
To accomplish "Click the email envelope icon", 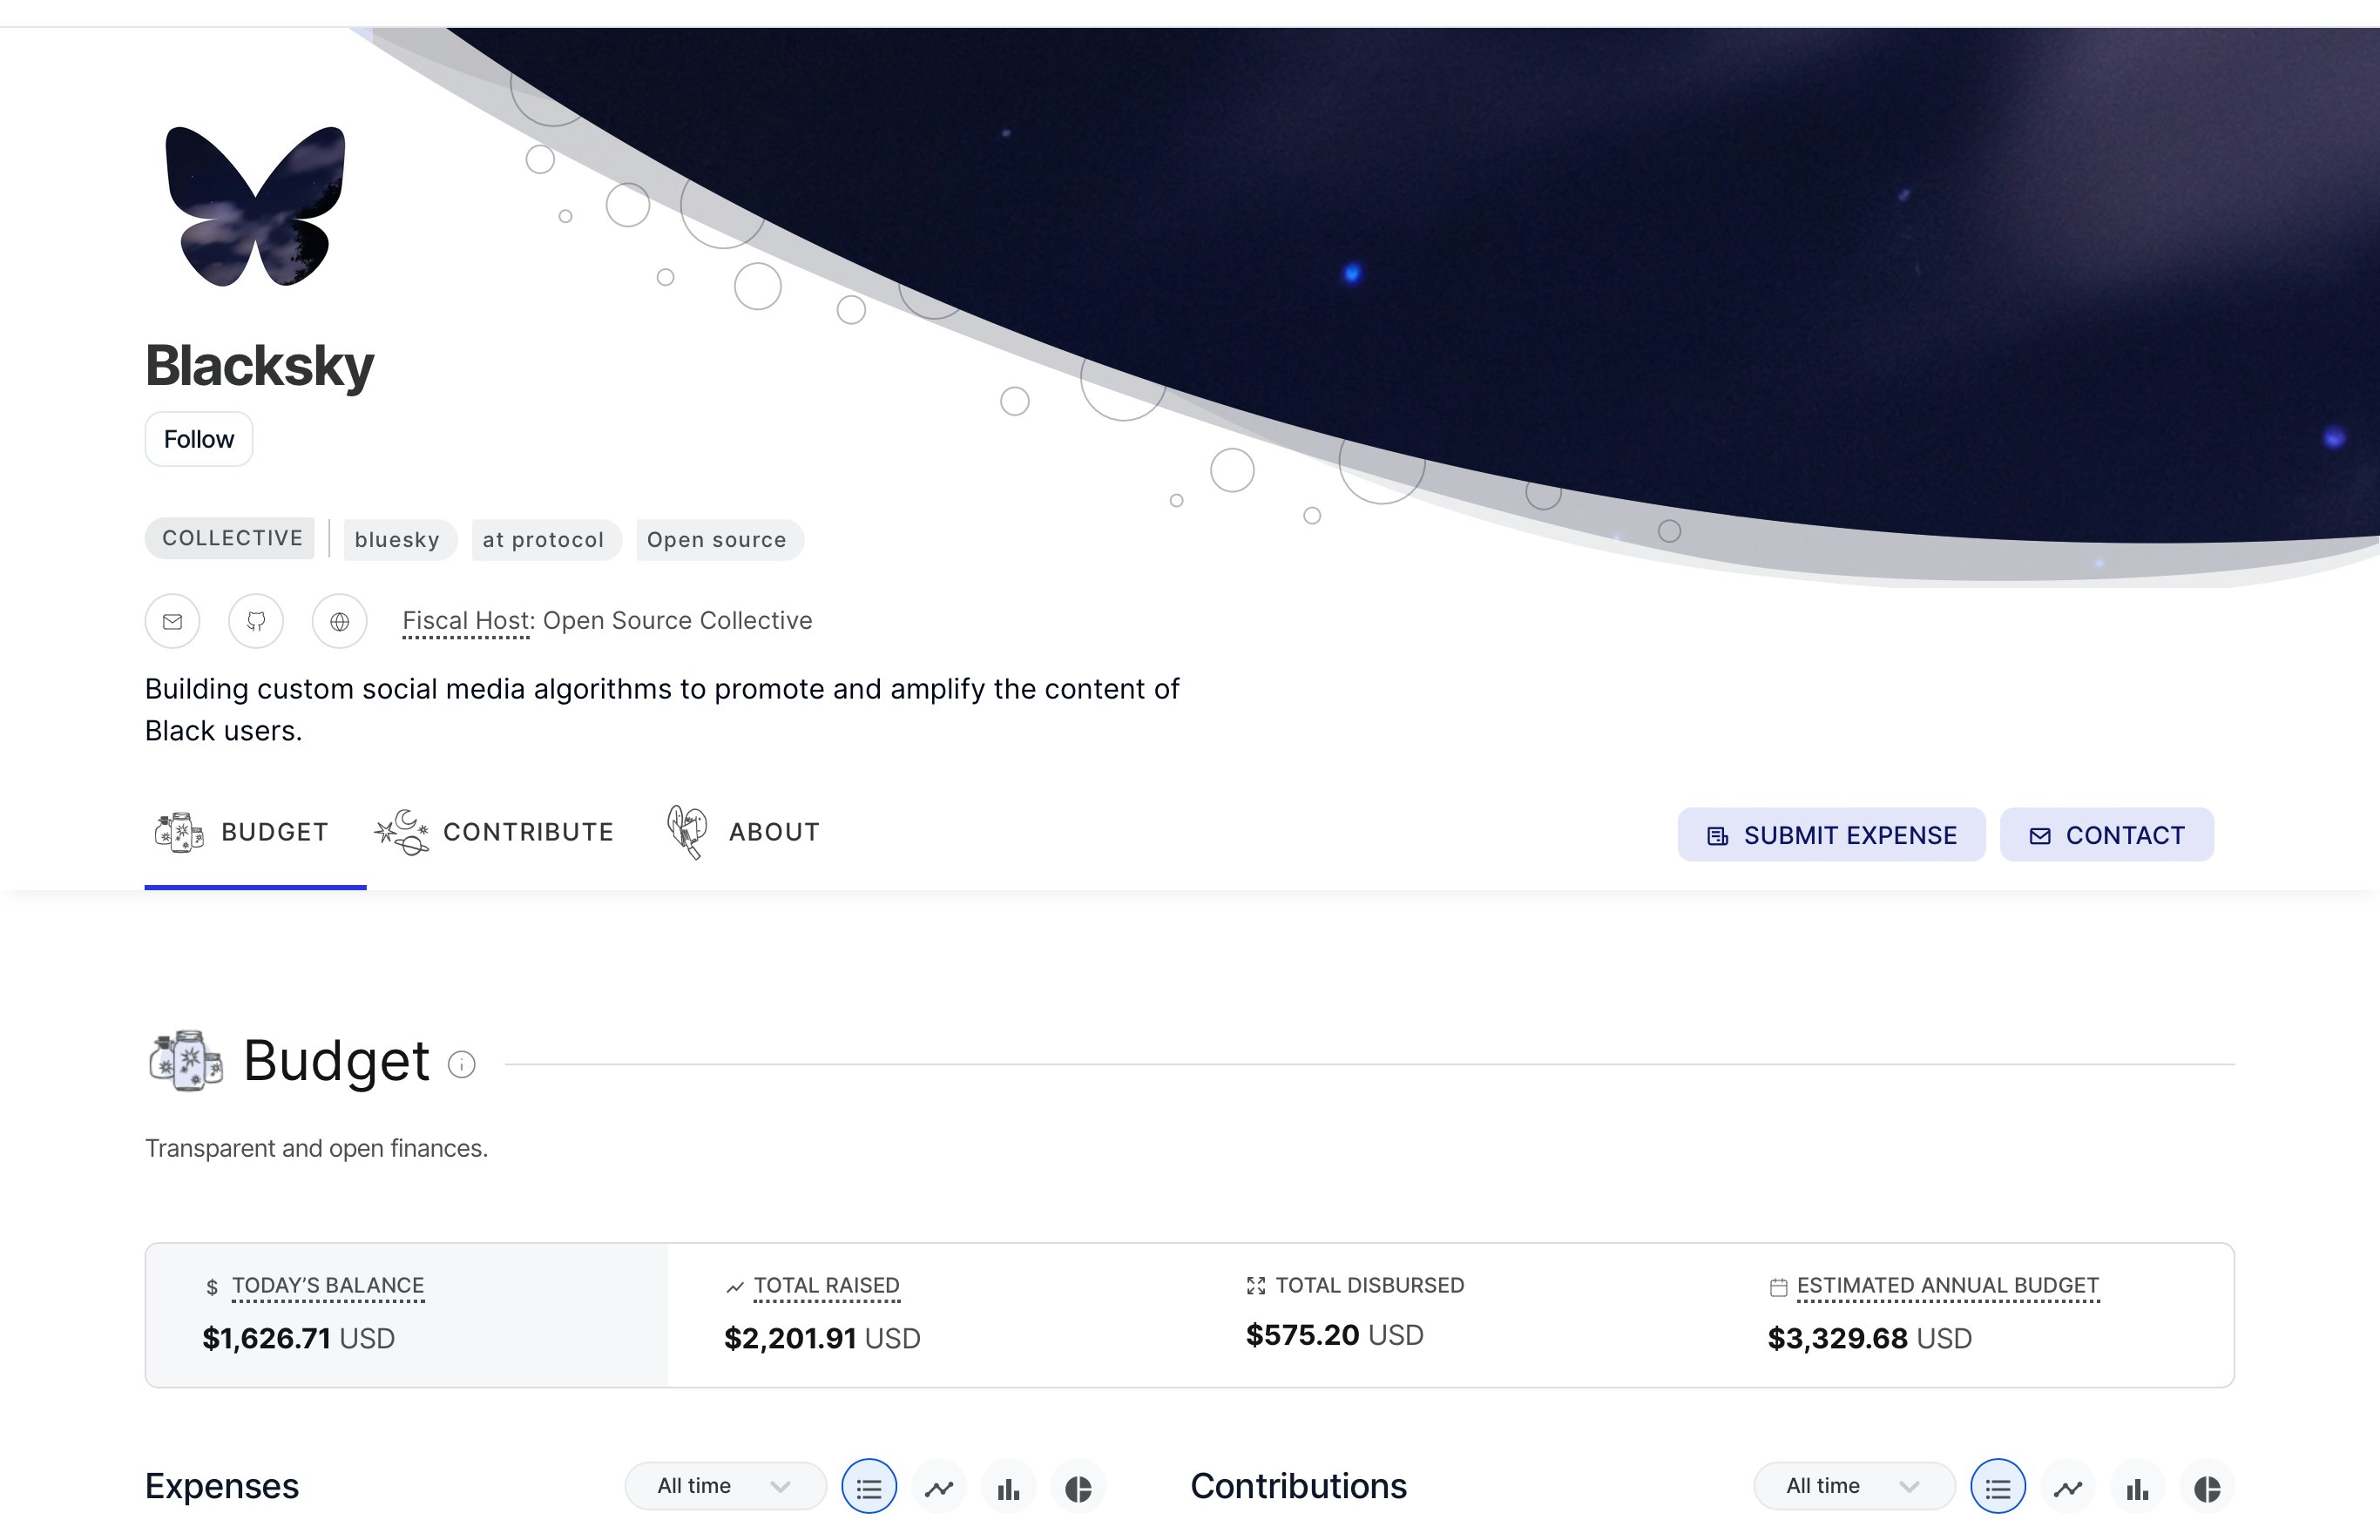I will 173,622.
